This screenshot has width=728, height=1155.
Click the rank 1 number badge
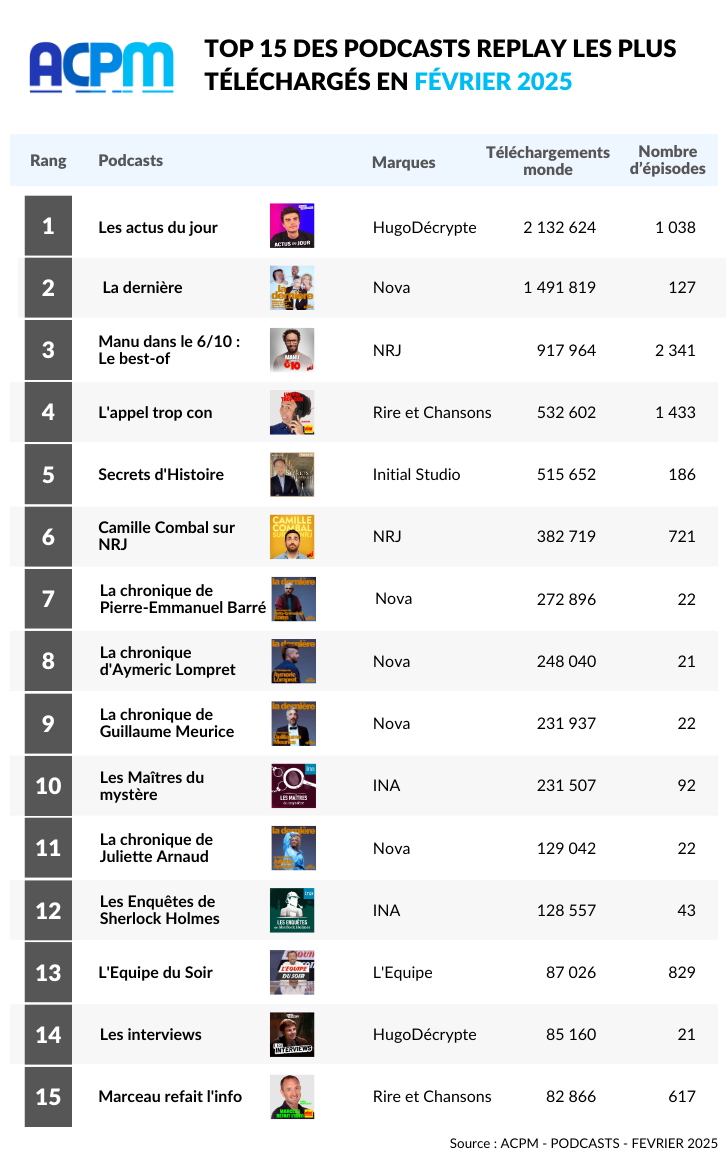tap(48, 226)
